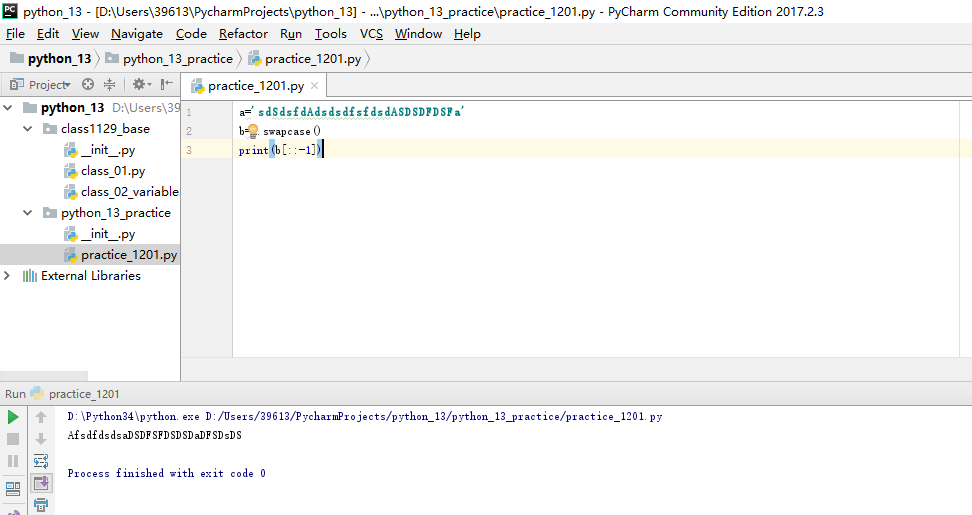
Task: Hide Project panel using the hide icon
Action: point(167,85)
